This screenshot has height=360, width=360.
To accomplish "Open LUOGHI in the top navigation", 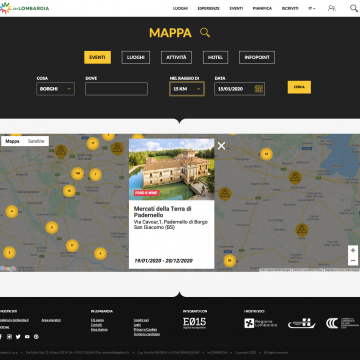I will click(x=180, y=8).
